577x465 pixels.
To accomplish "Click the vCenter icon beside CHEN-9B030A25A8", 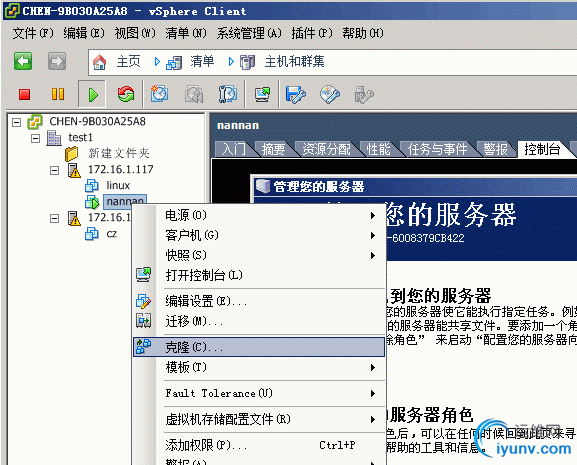I will (x=35, y=122).
